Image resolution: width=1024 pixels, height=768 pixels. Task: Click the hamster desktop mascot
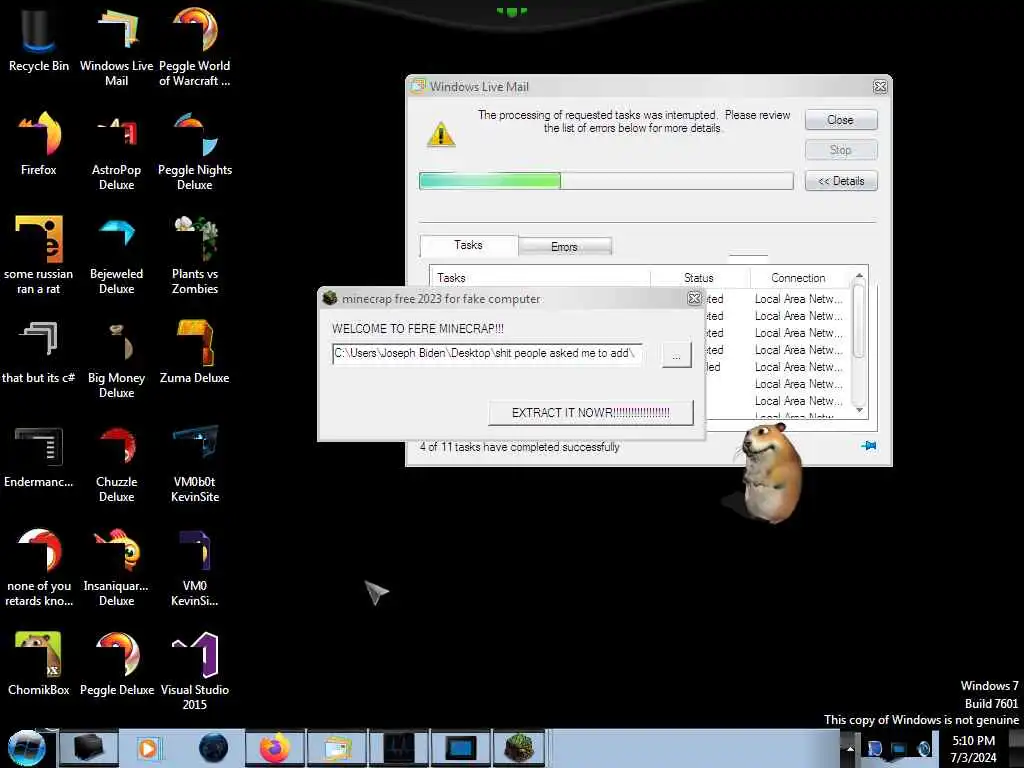[x=771, y=472]
